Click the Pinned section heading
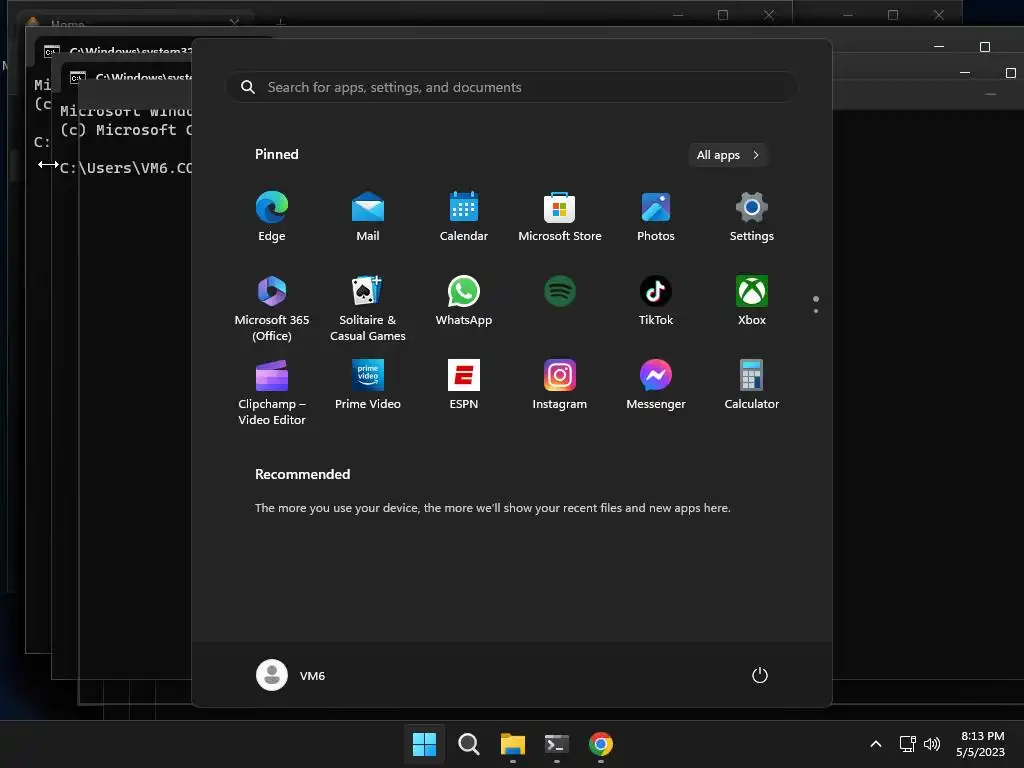 point(276,154)
